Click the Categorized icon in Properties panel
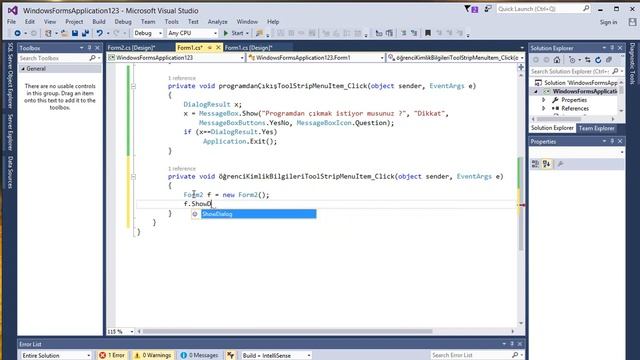The image size is (640, 360). coord(536,164)
